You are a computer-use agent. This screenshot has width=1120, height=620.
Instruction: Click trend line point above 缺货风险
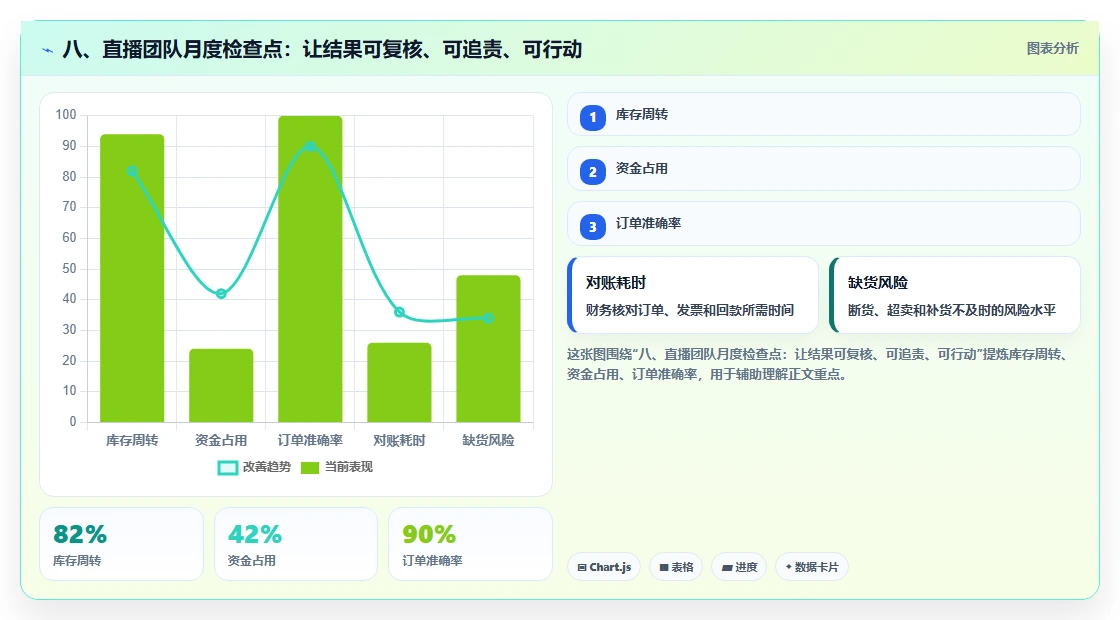(x=489, y=318)
